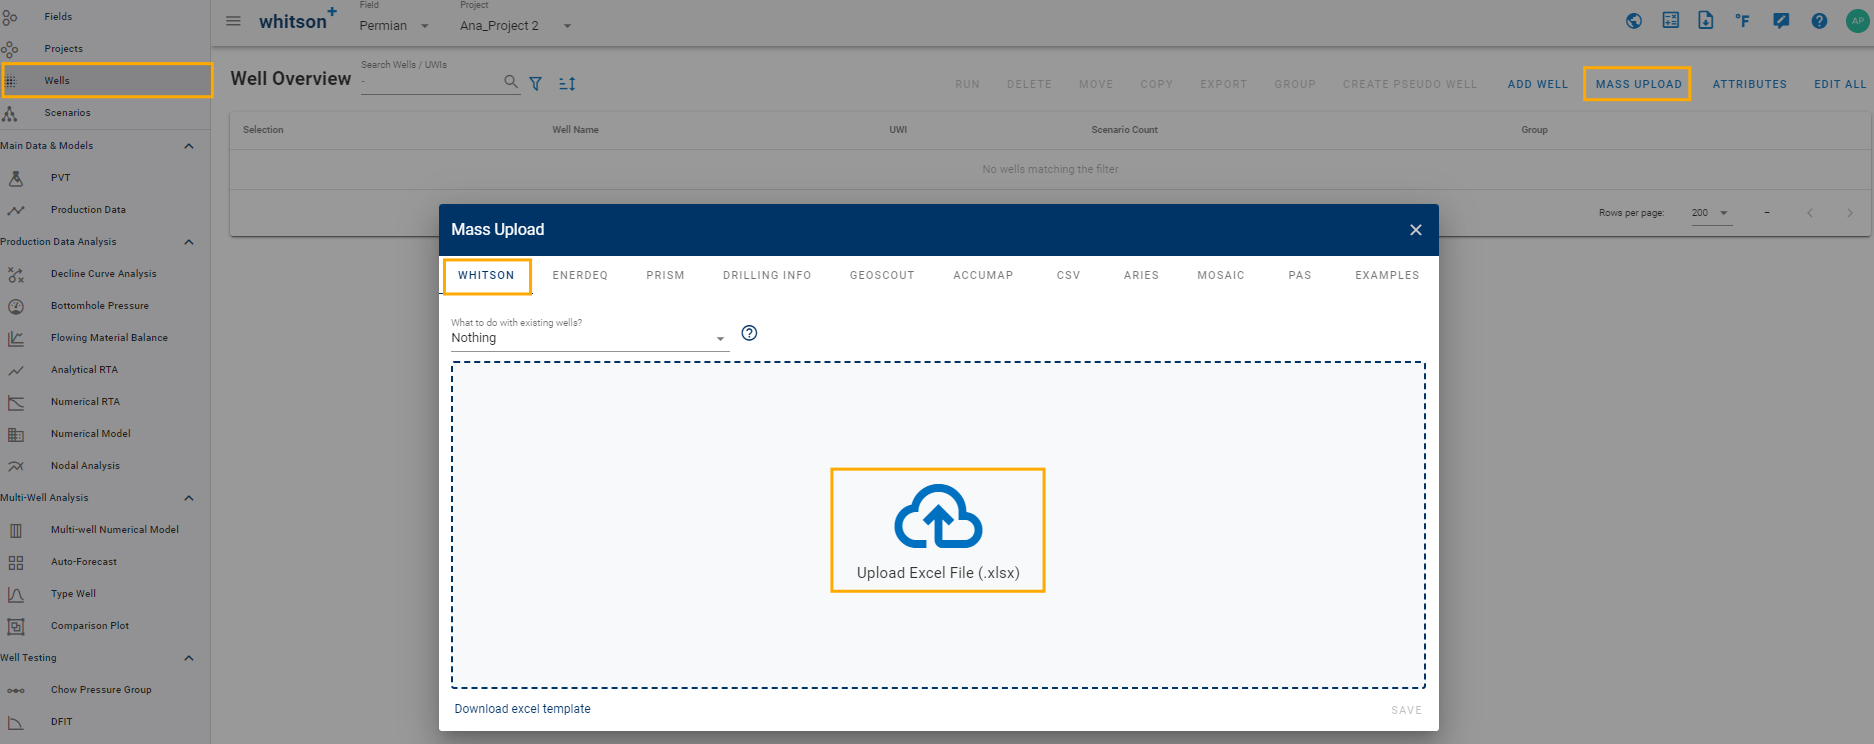
Task: Click the Nodal Analysis icon
Action: 16,466
